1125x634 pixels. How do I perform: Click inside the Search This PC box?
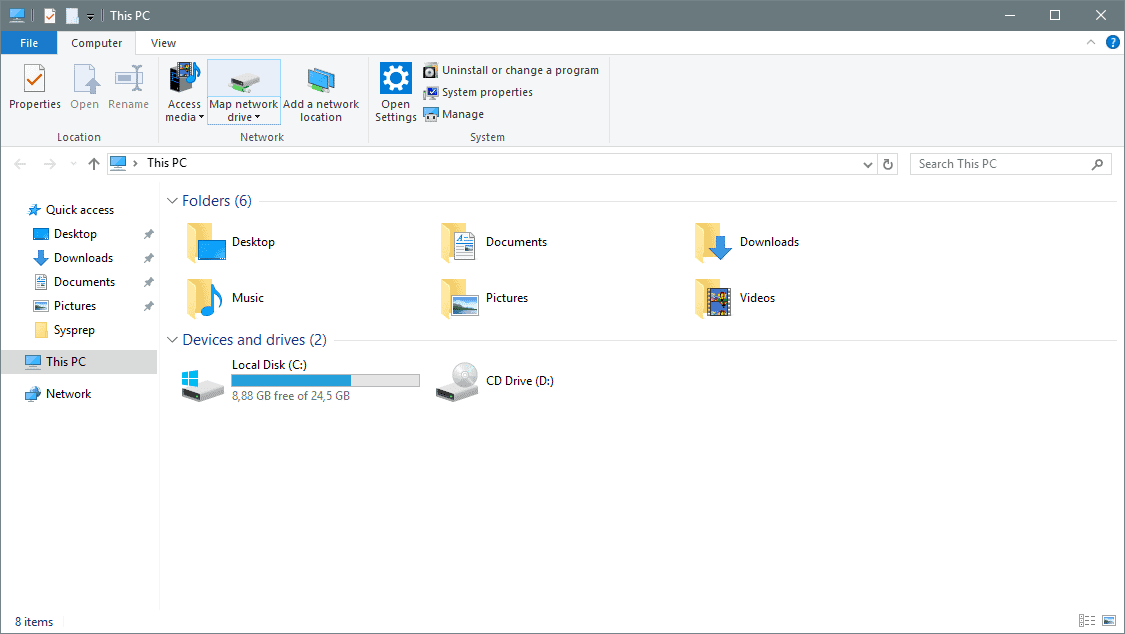[1000, 163]
